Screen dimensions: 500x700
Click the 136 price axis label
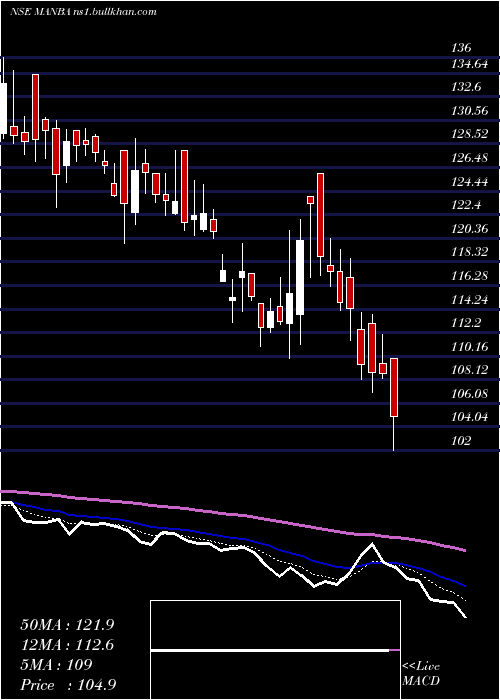tap(462, 48)
